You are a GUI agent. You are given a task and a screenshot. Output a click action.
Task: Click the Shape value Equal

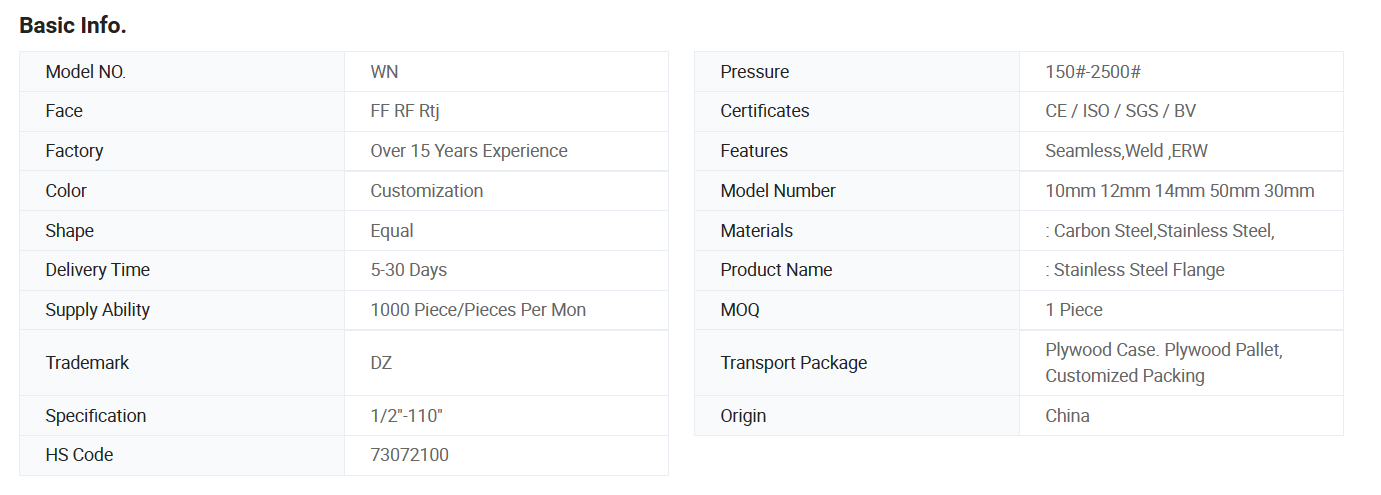pyautogui.click(x=392, y=231)
